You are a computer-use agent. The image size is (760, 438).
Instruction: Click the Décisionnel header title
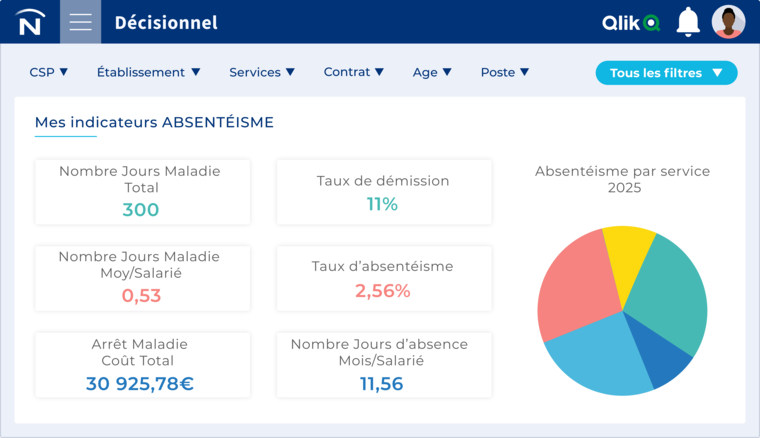[x=166, y=22]
